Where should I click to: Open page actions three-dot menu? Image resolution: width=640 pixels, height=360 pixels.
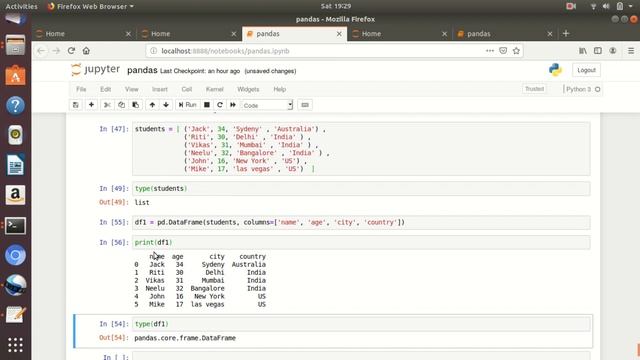pos(489,51)
